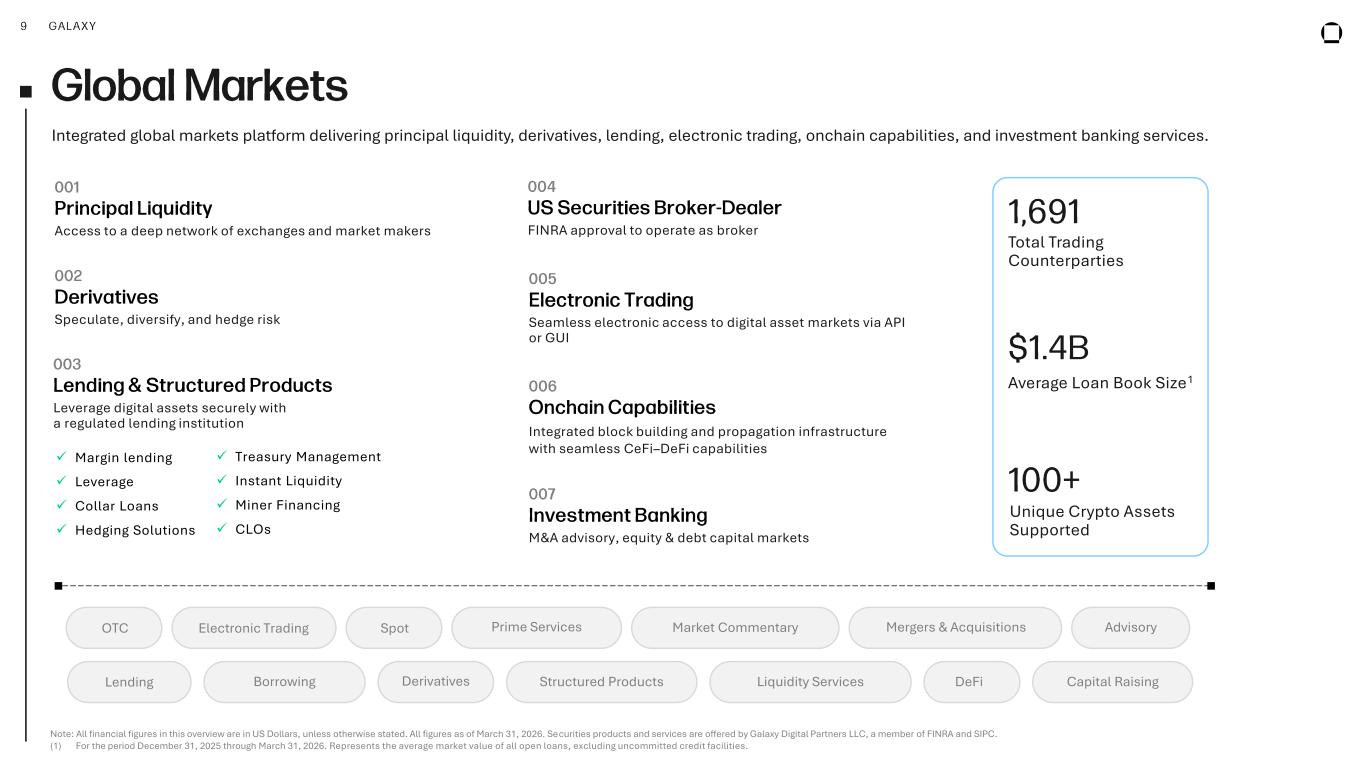Click the checkmark beside Instant Liquidity
The height and width of the screenshot is (768, 1365).
(x=221, y=480)
